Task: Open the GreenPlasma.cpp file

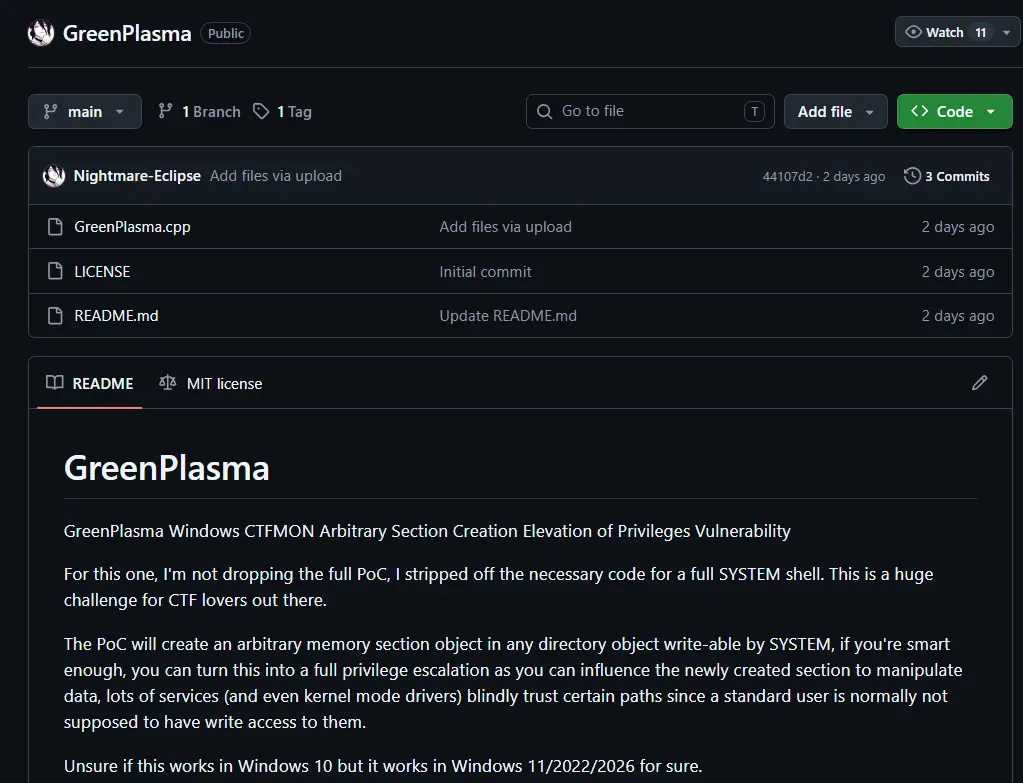Action: tap(132, 227)
